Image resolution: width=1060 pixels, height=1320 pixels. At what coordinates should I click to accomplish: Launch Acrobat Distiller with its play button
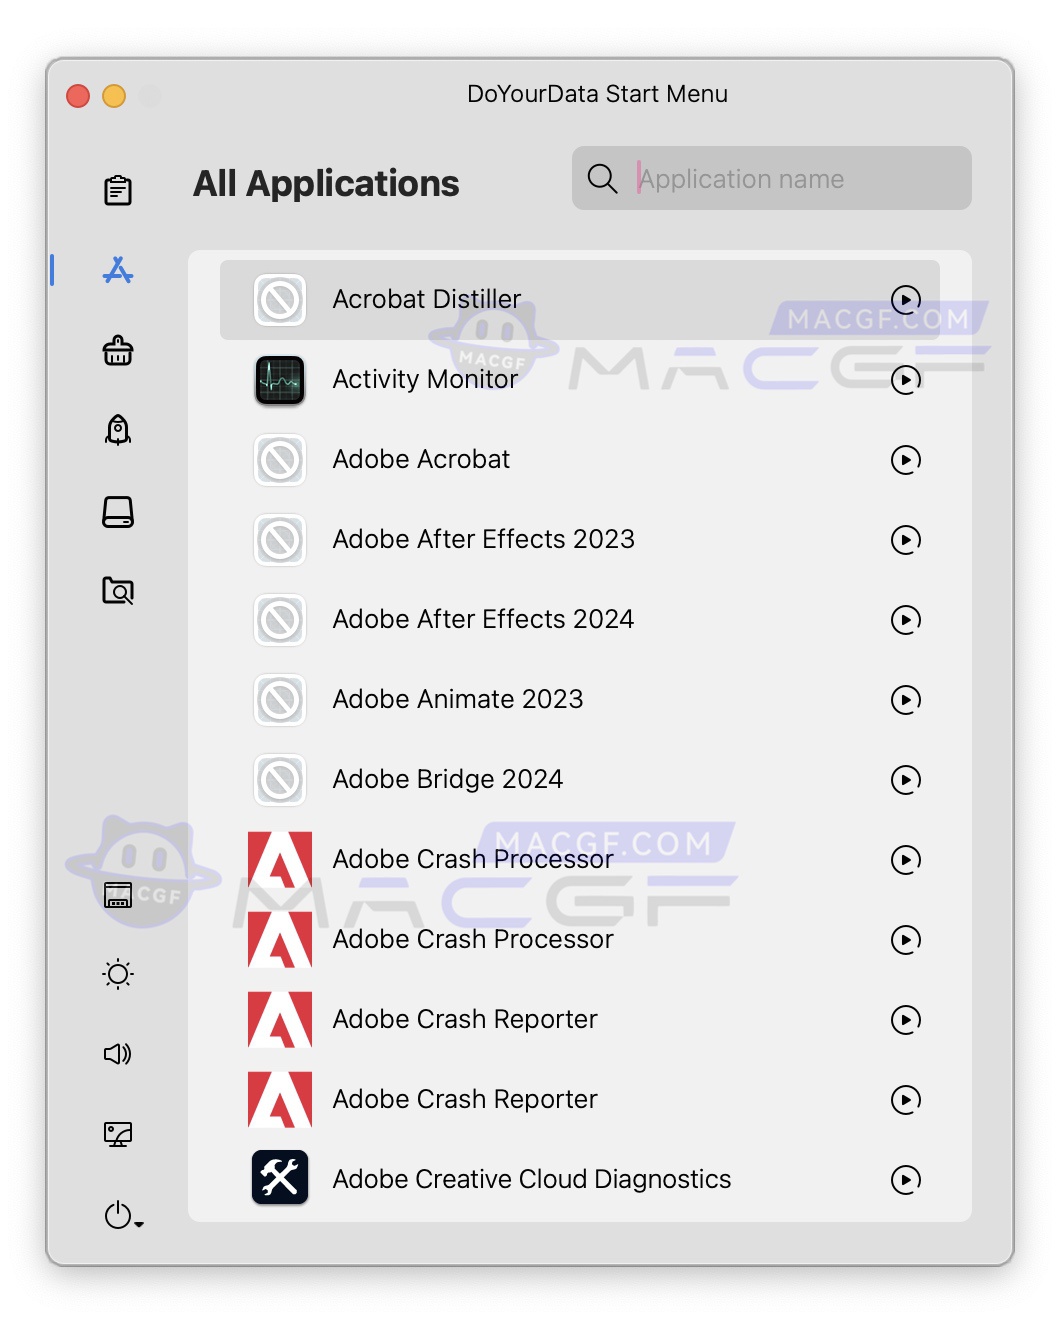coord(905,299)
